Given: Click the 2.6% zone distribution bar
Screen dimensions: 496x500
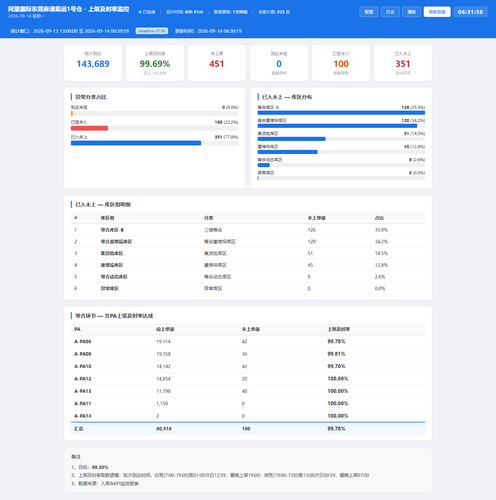Looking at the screenshot, I should [264, 165].
